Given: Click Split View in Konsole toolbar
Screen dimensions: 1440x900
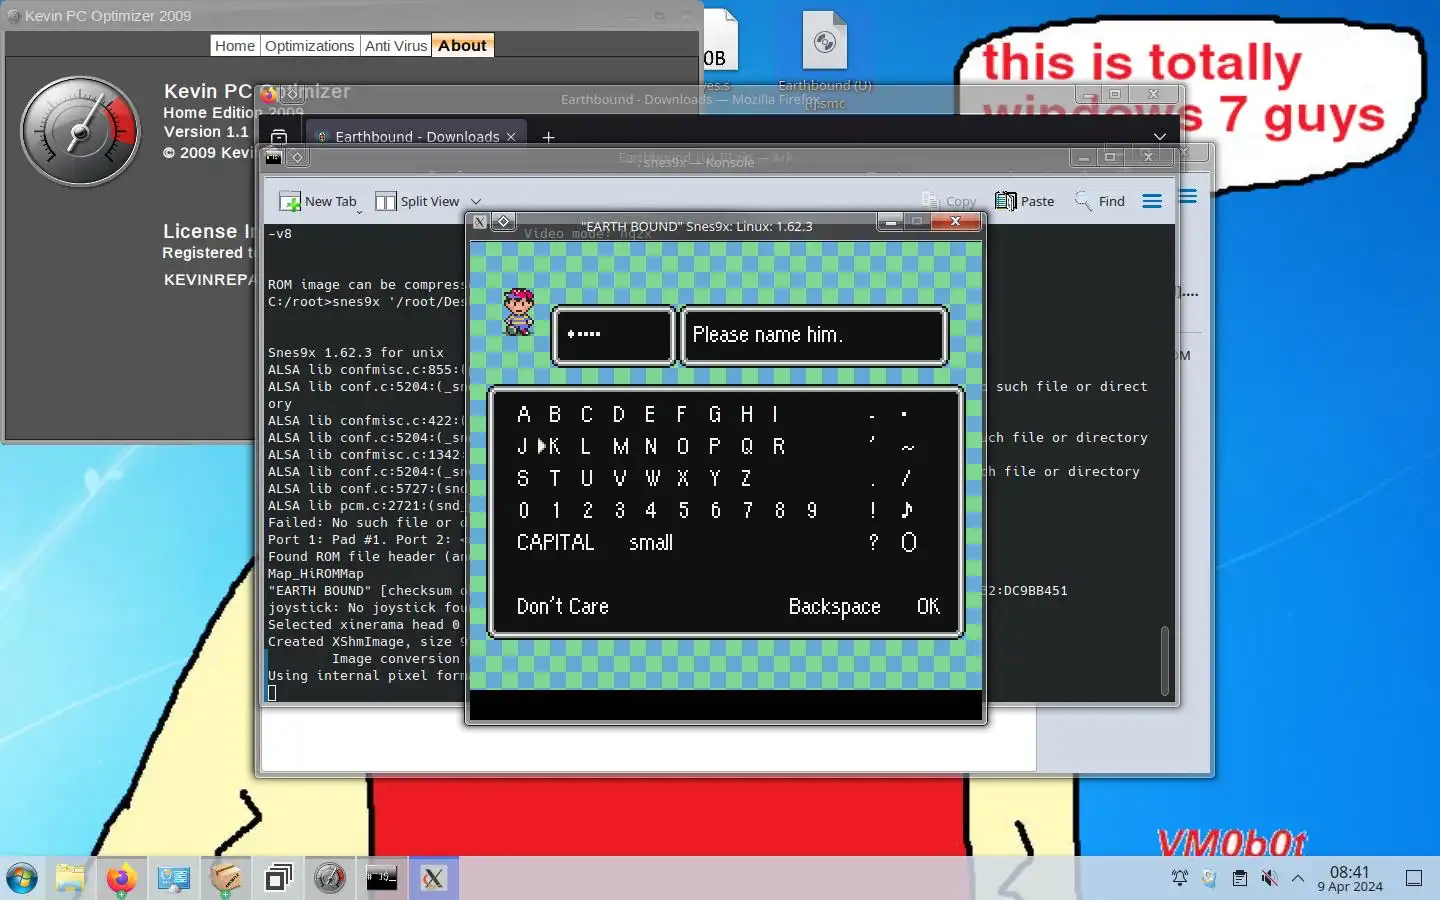Looking at the screenshot, I should coord(418,201).
